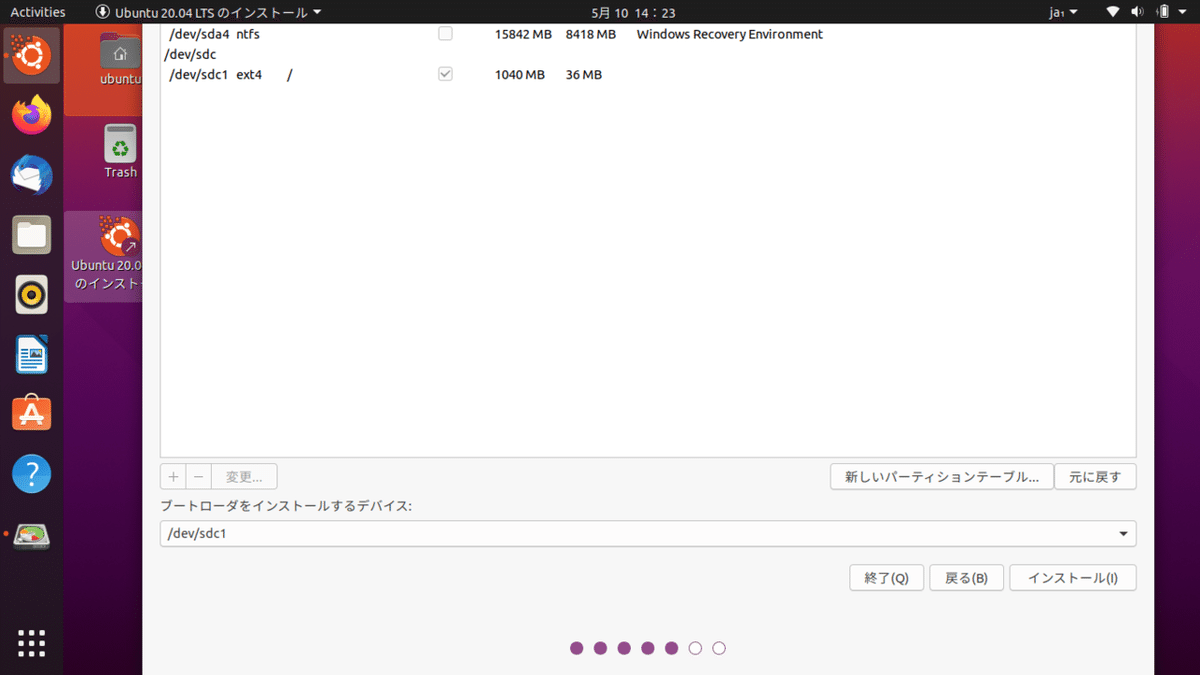Screen dimensions: 1200x675
Task: Select the running Ubuntu installer icon in dock
Action: tap(31, 55)
